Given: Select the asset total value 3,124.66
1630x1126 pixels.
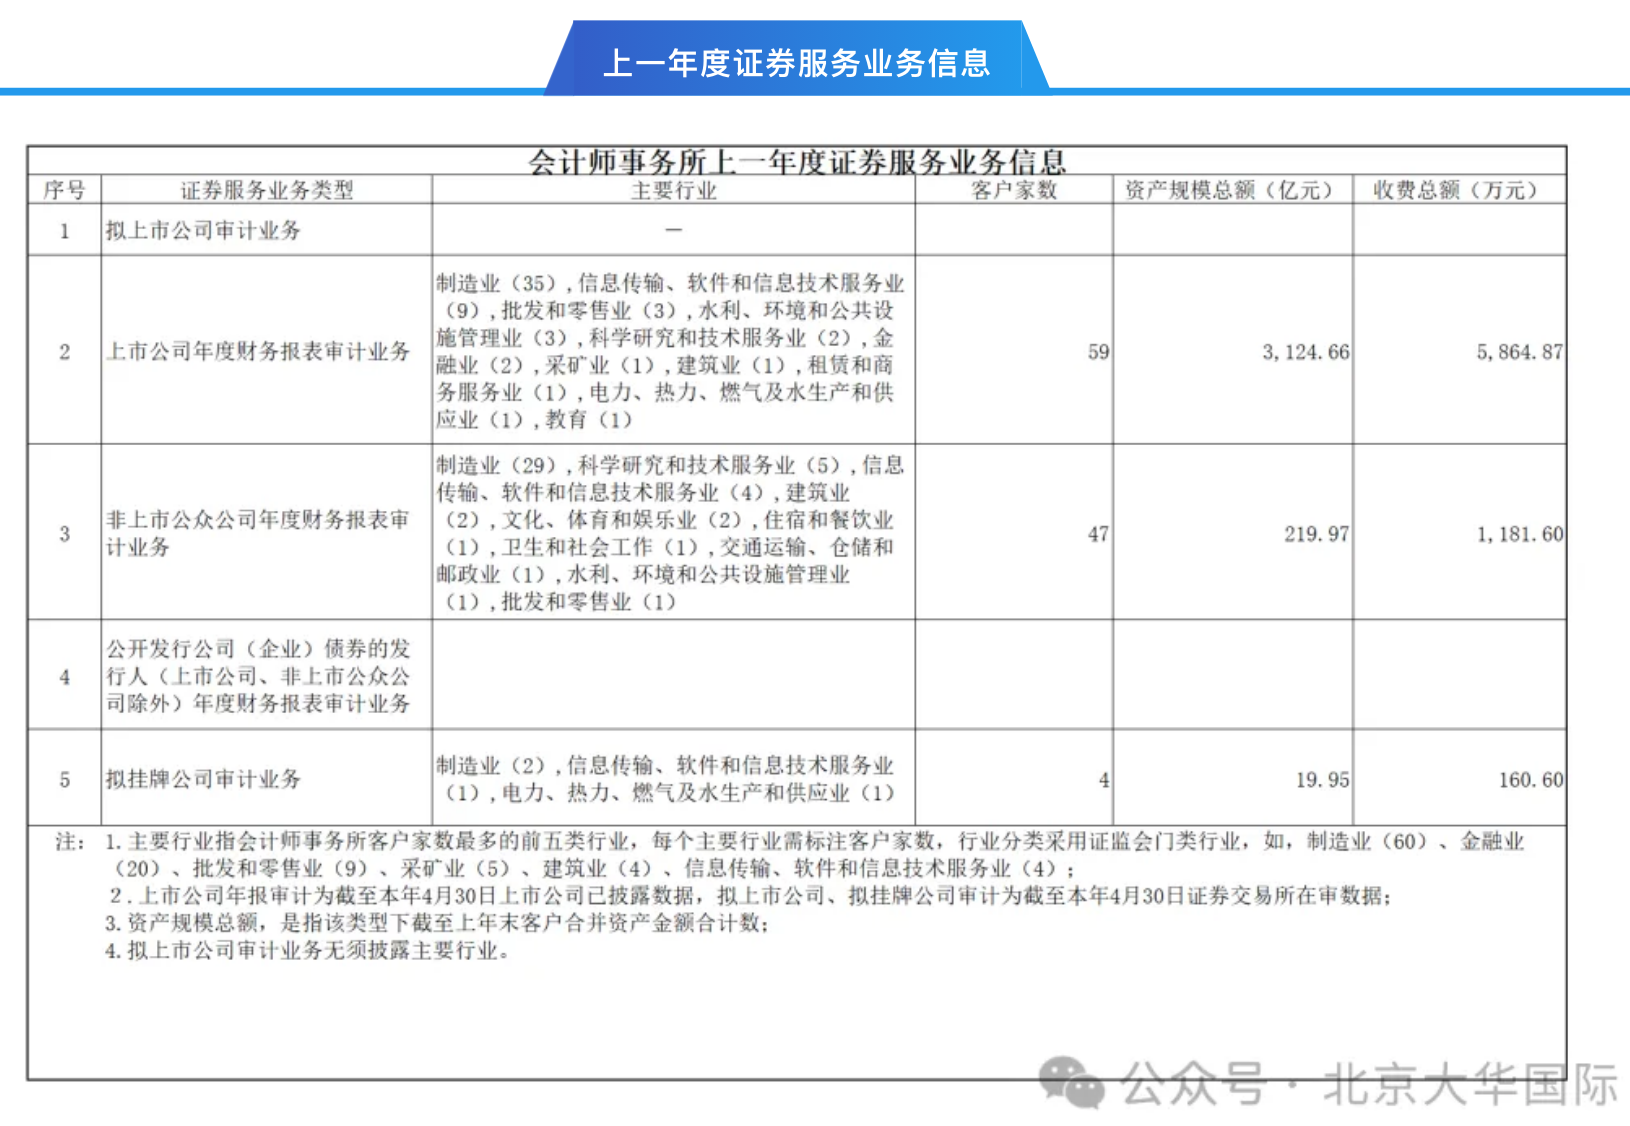Looking at the screenshot, I should [x=1305, y=352].
